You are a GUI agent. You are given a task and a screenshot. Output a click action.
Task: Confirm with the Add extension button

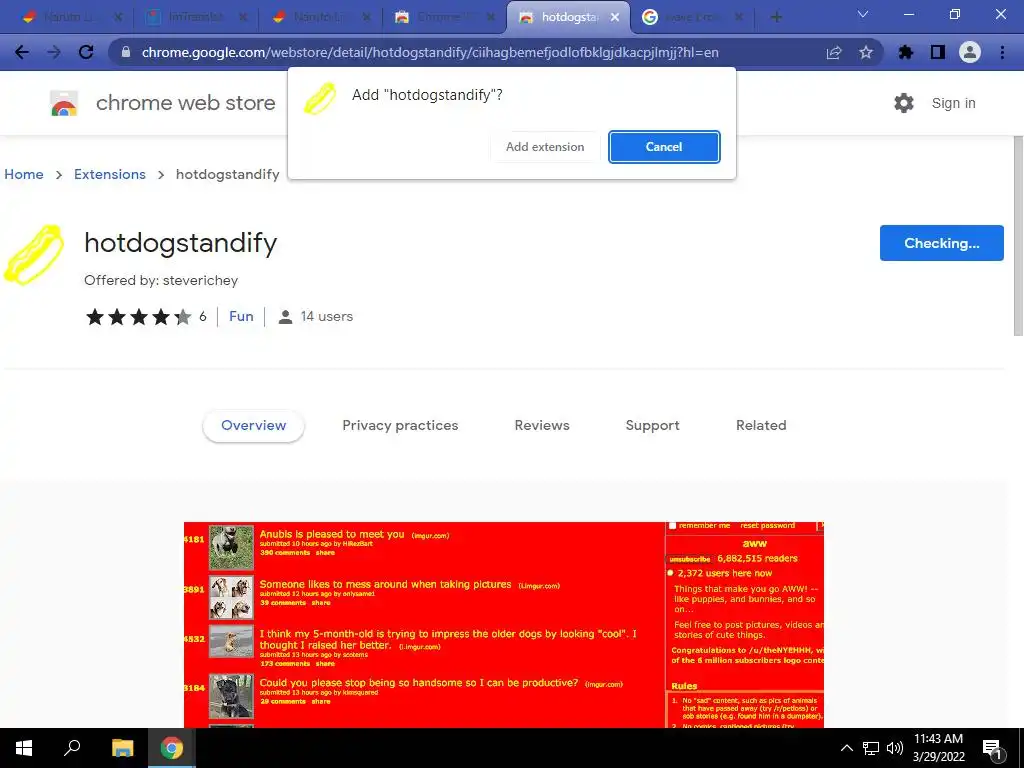click(x=545, y=147)
